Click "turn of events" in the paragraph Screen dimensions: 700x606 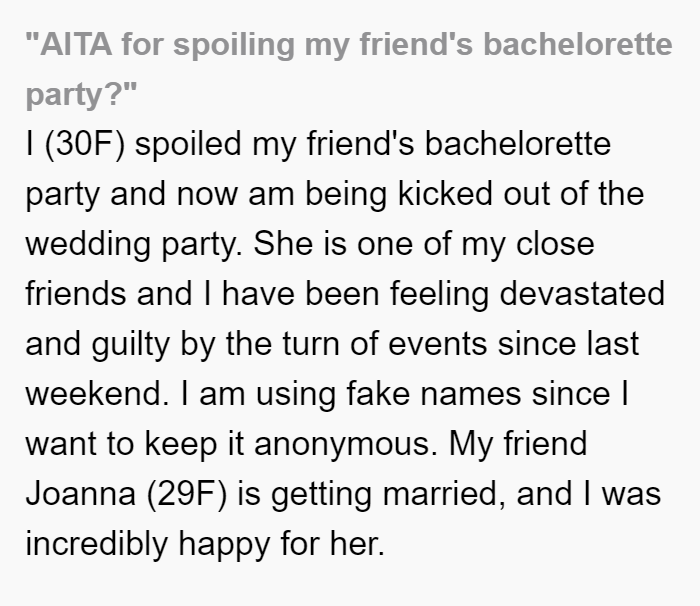point(384,344)
